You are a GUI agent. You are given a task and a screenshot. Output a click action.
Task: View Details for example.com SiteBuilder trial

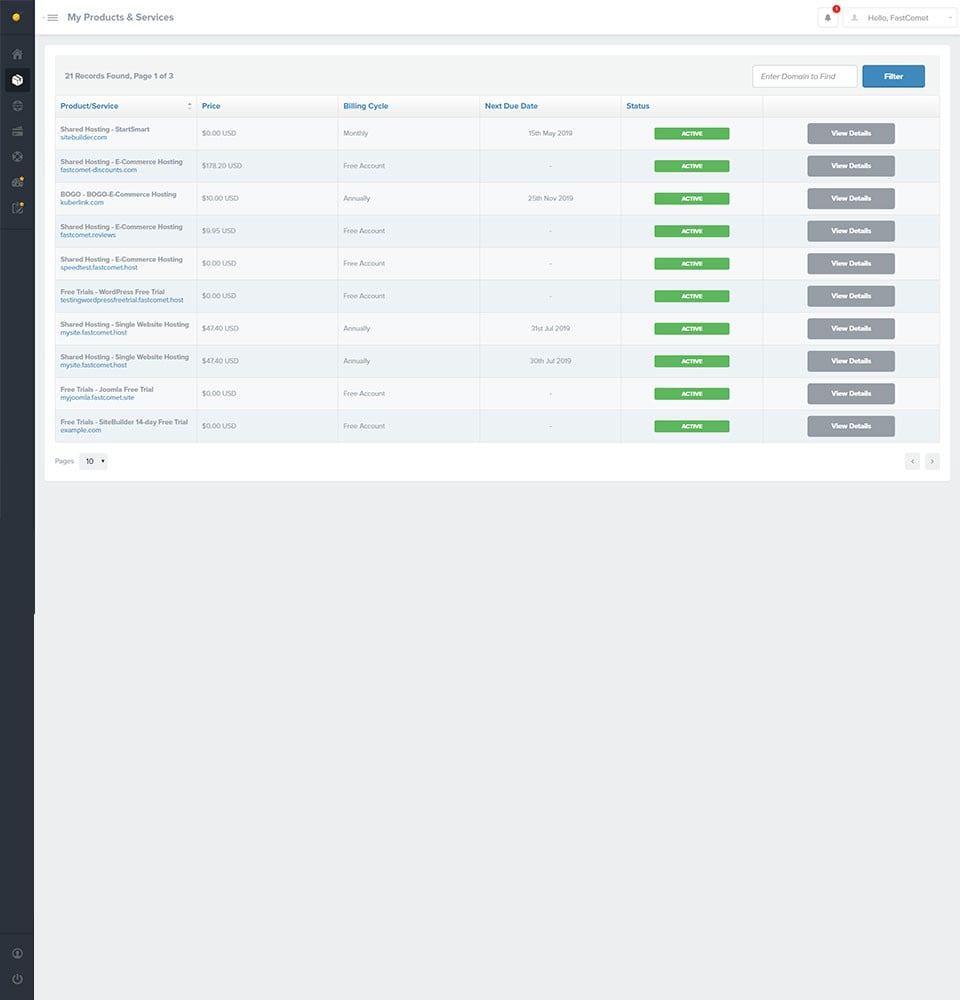tap(850, 426)
